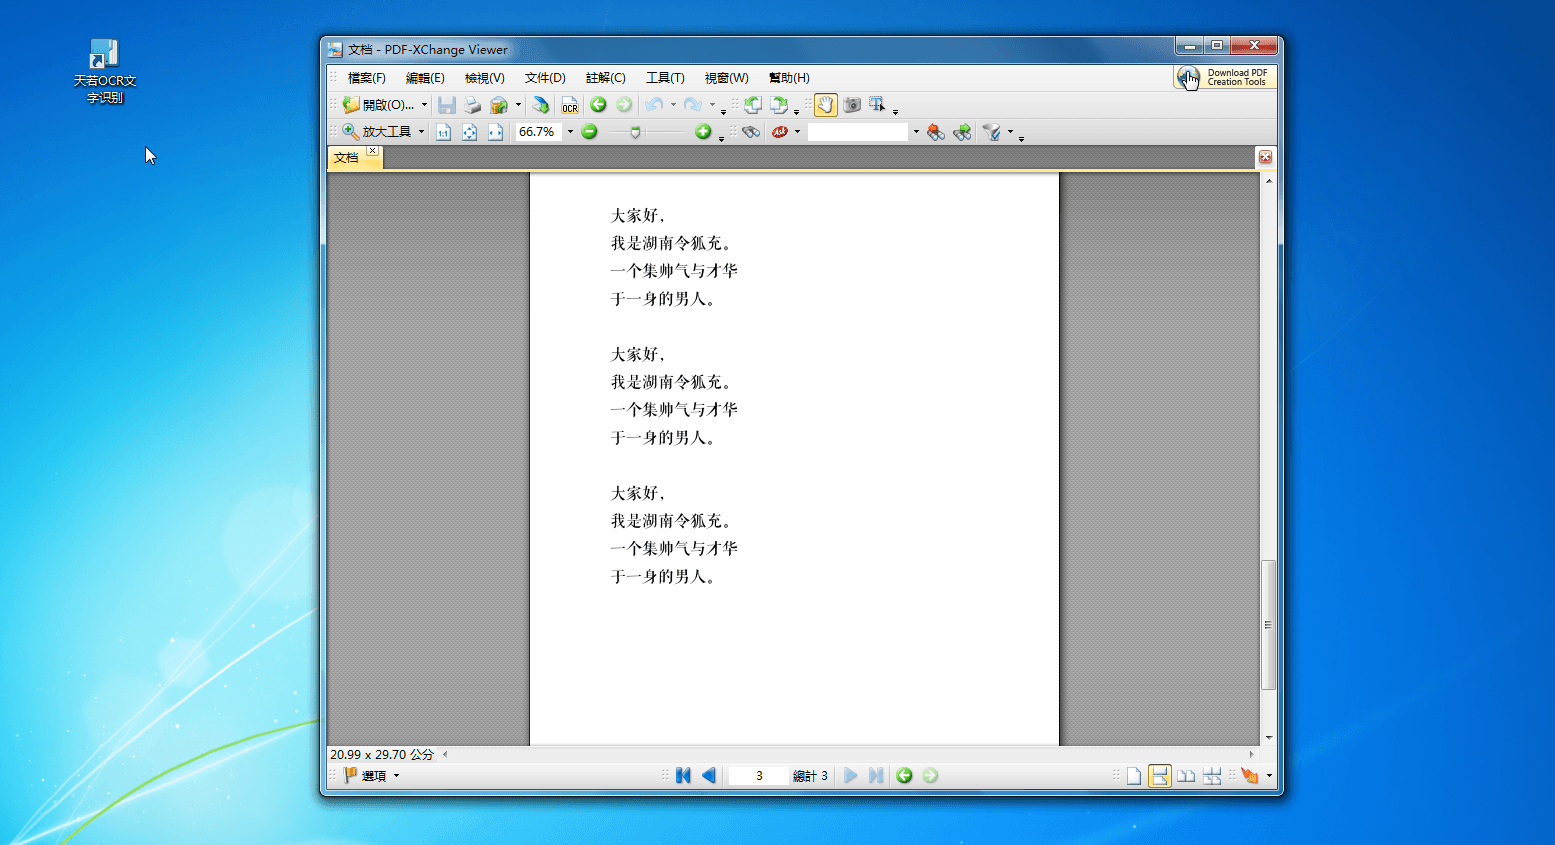Image resolution: width=1555 pixels, height=845 pixels.
Task: Click the fit width icon
Action: [496, 132]
